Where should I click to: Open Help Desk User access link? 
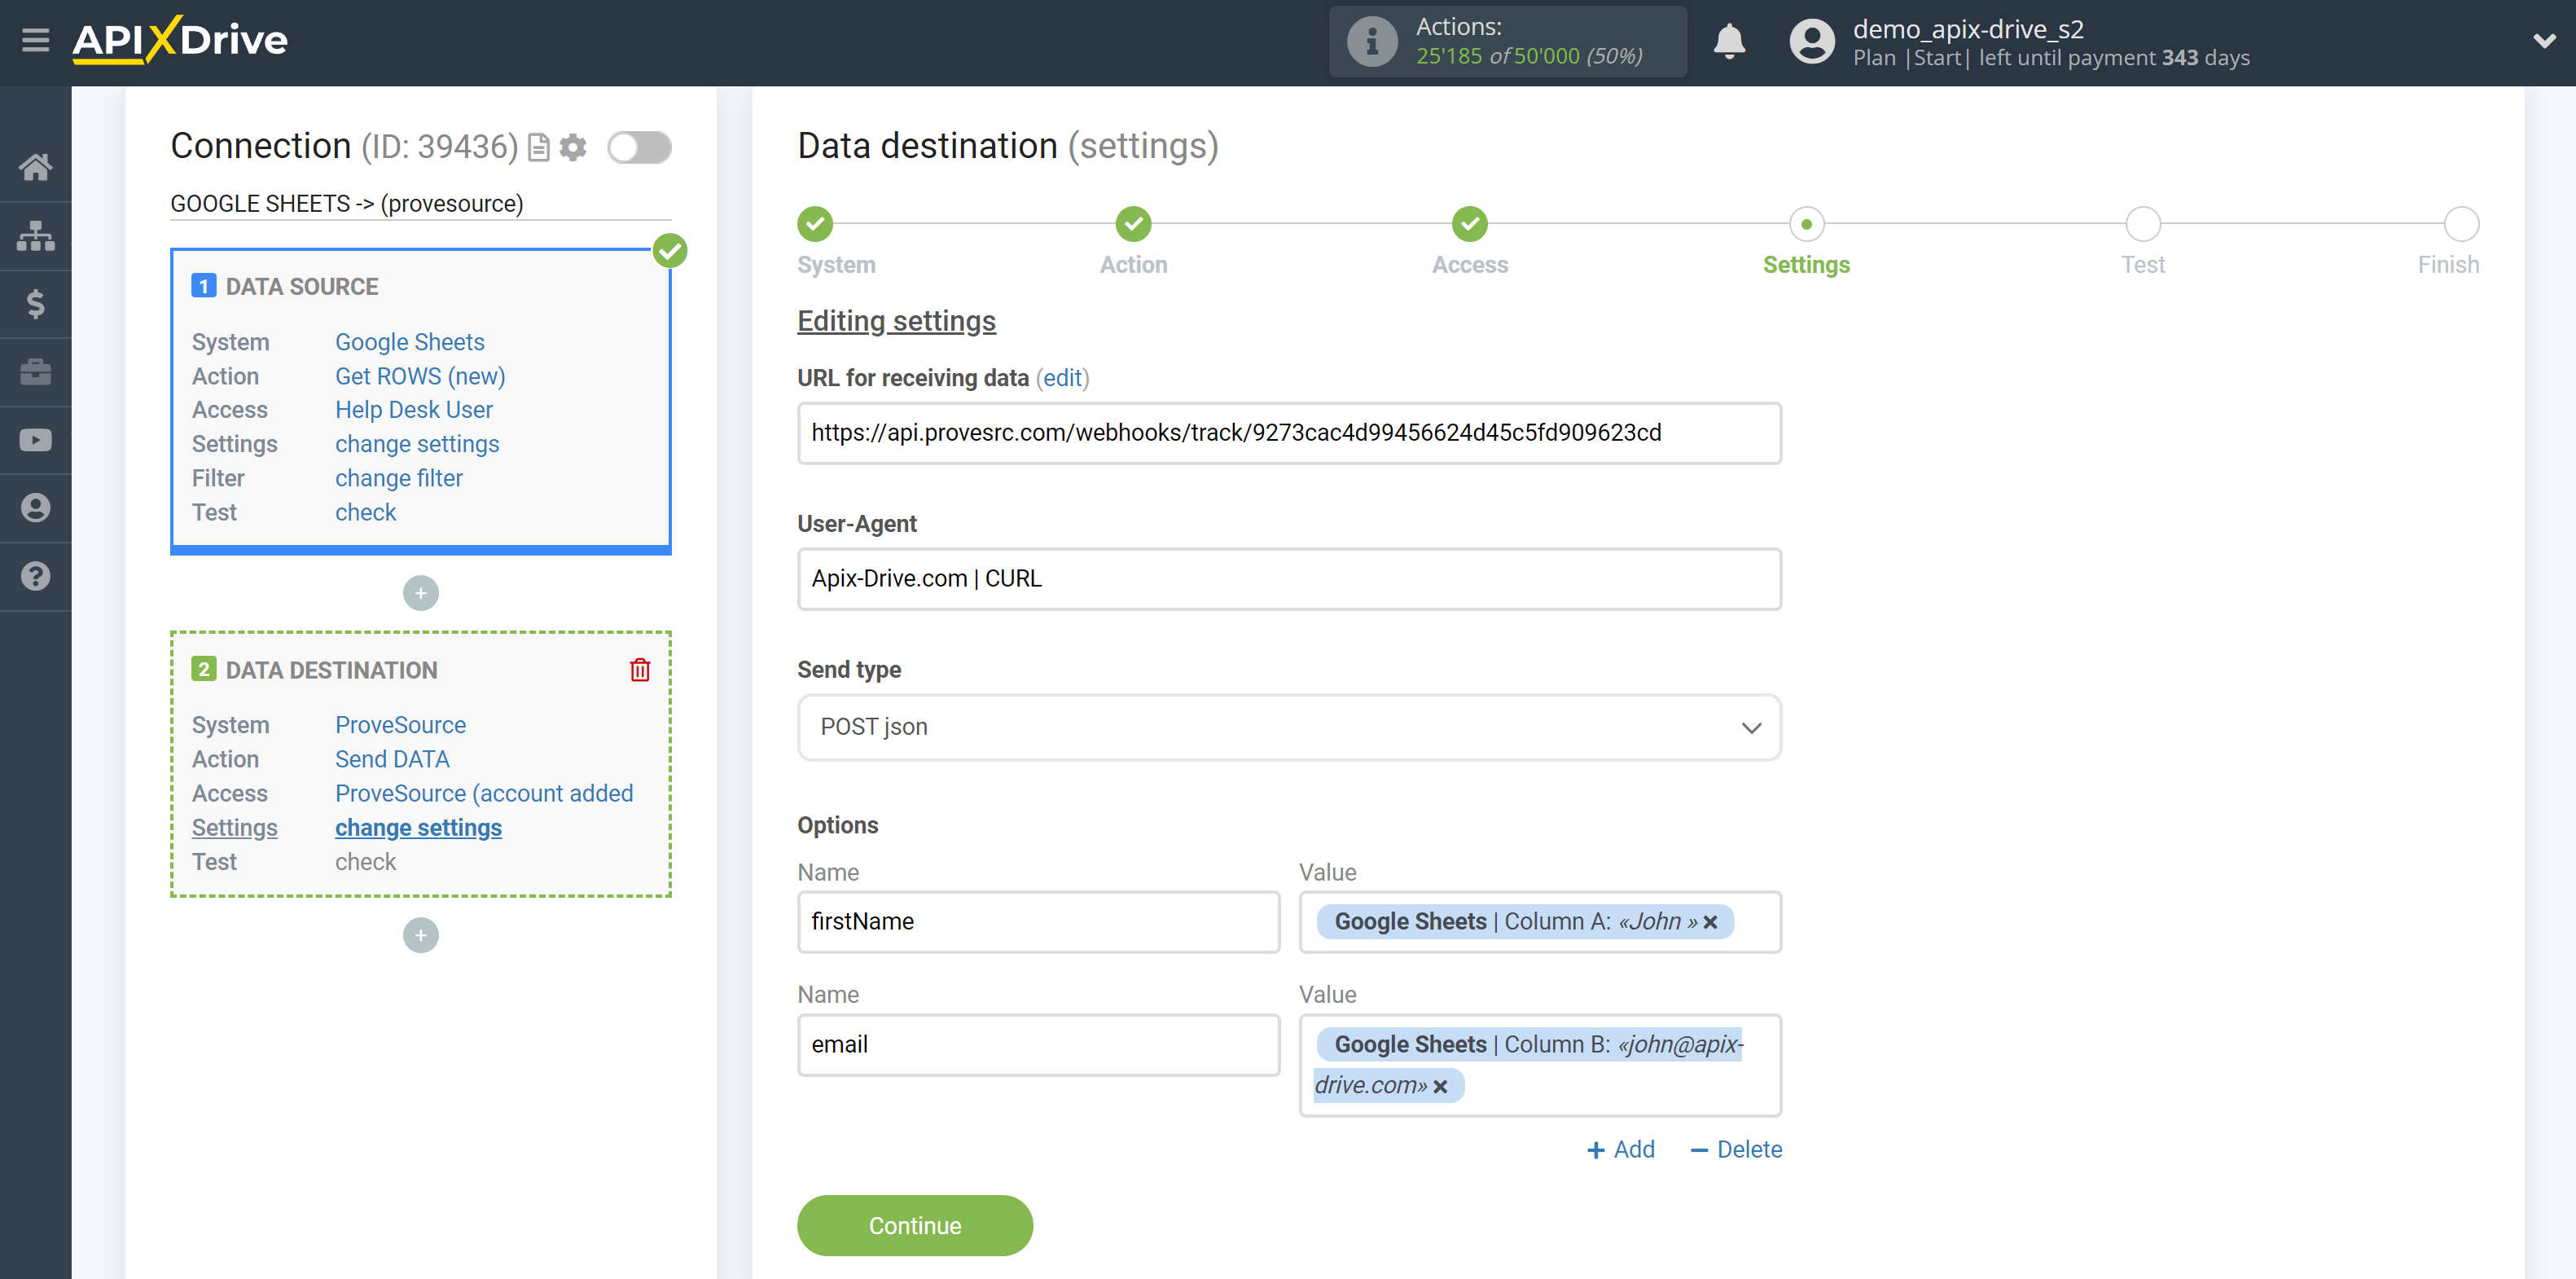(x=414, y=410)
